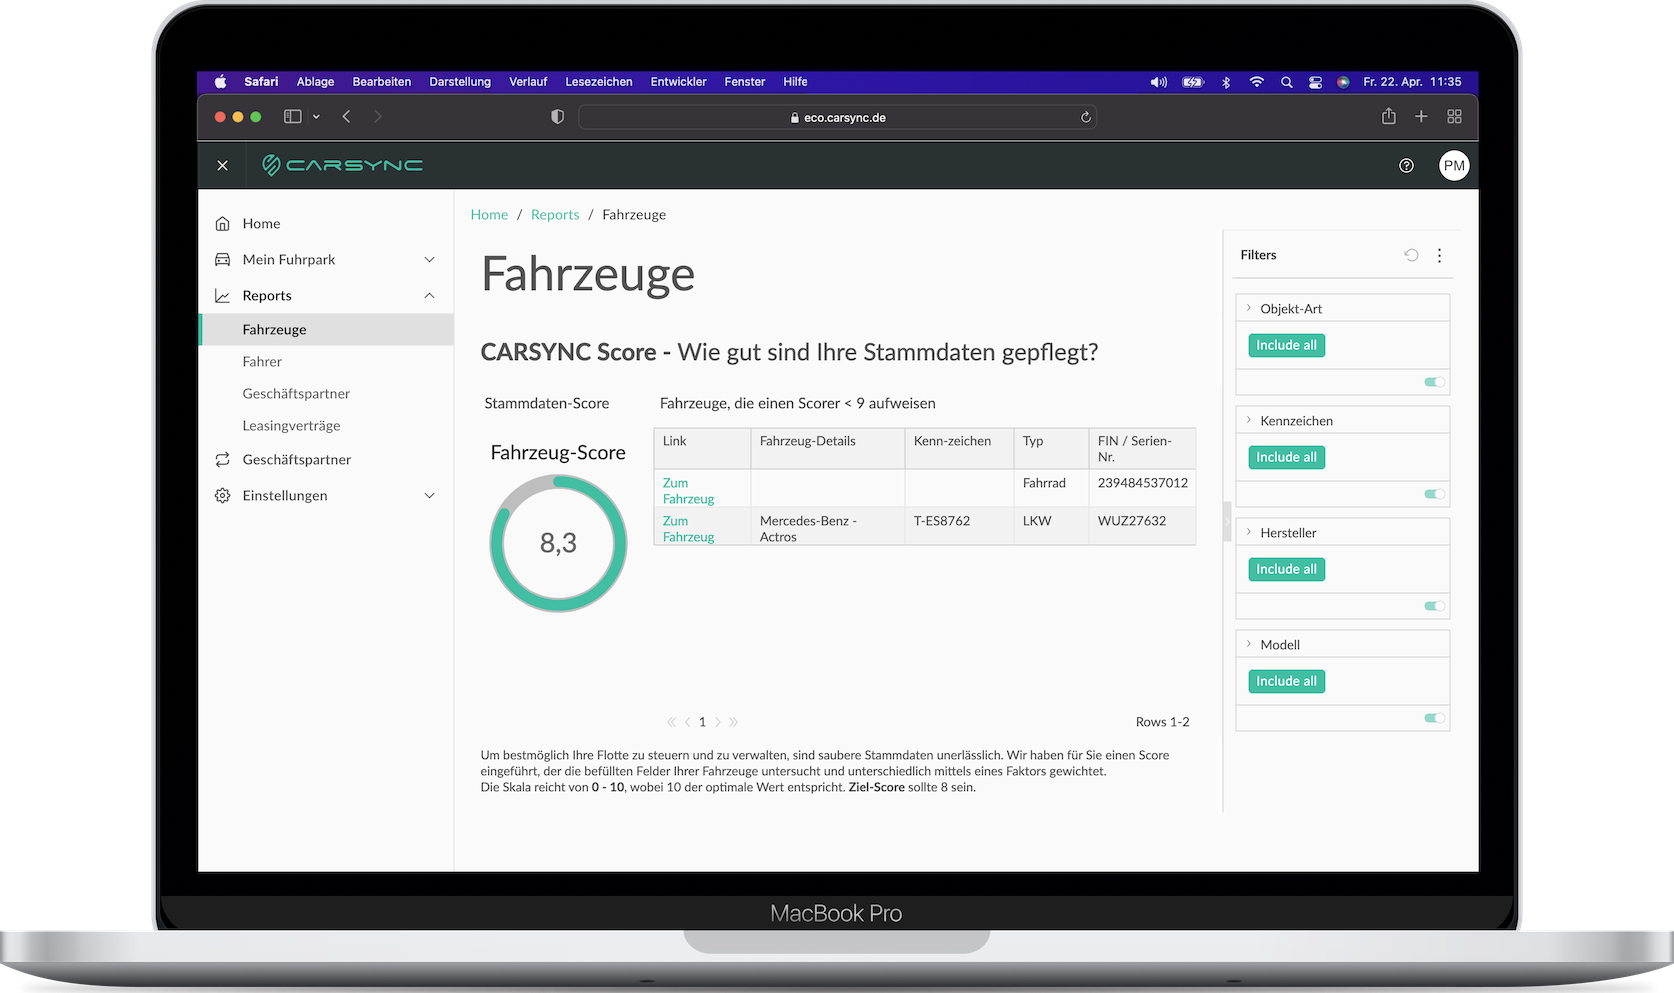
Task: Open Control Center icon
Action: click(1316, 82)
